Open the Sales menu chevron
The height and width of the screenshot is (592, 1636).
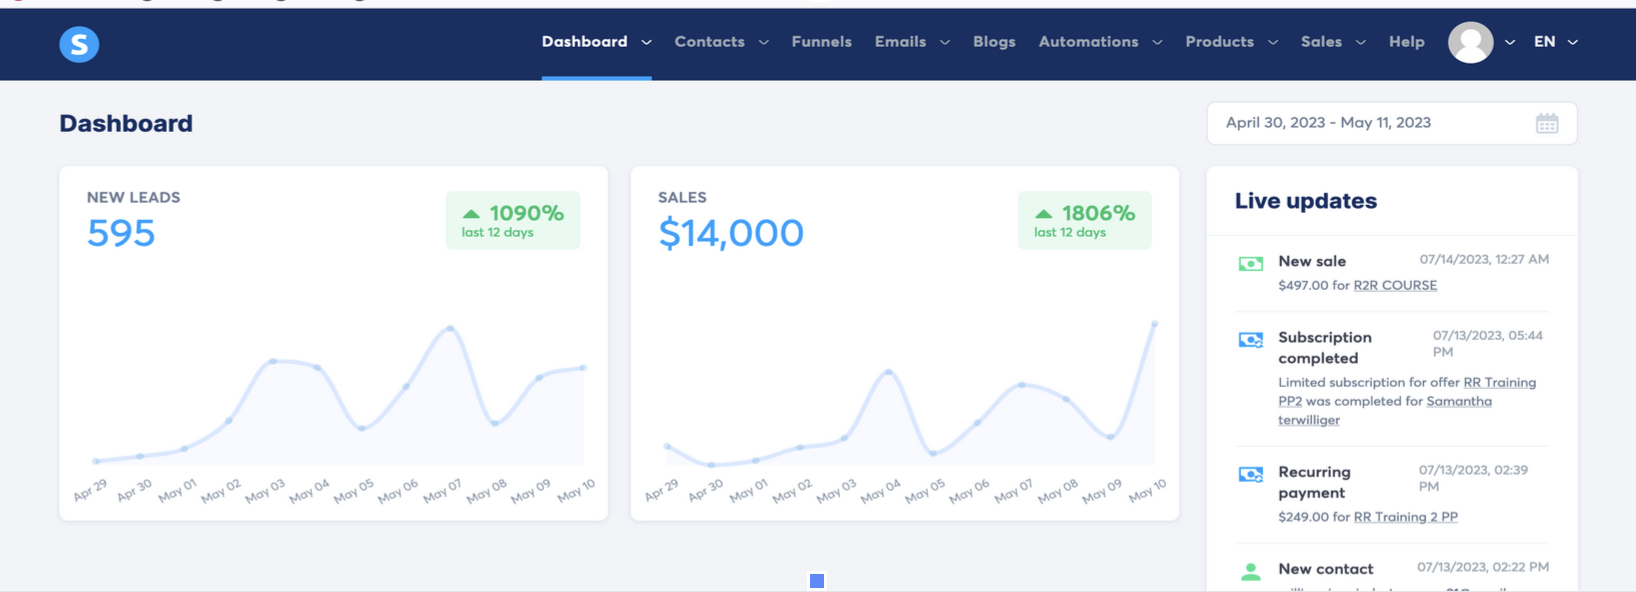pyautogui.click(x=1361, y=43)
